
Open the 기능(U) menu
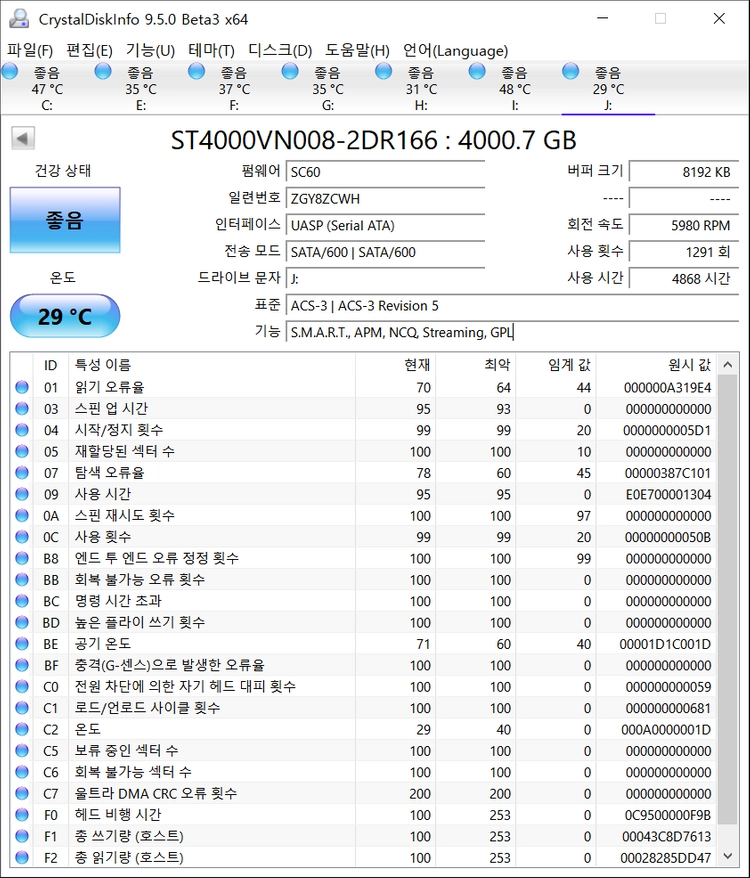click(x=150, y=50)
